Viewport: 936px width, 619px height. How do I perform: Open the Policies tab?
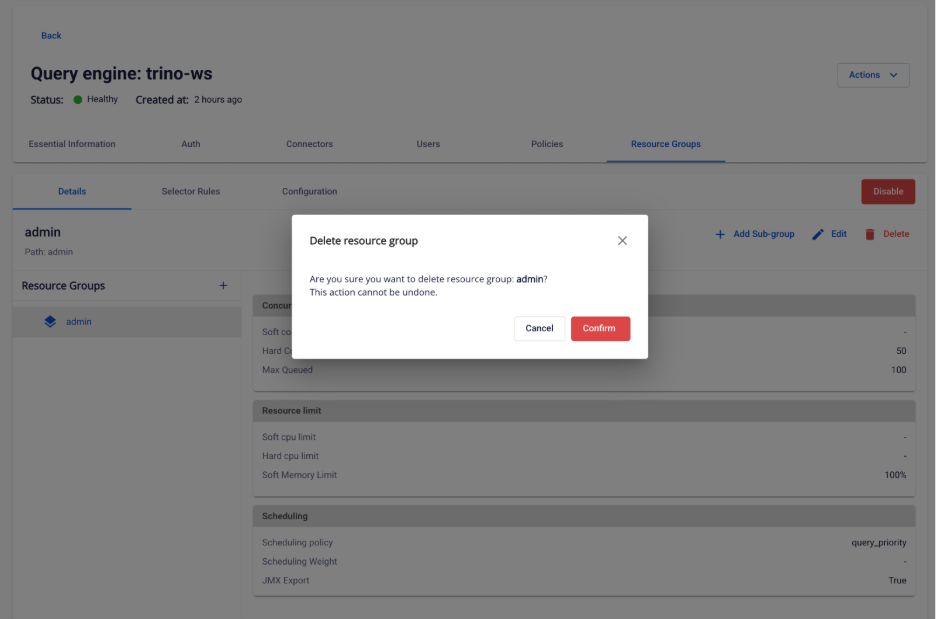pyautogui.click(x=547, y=144)
